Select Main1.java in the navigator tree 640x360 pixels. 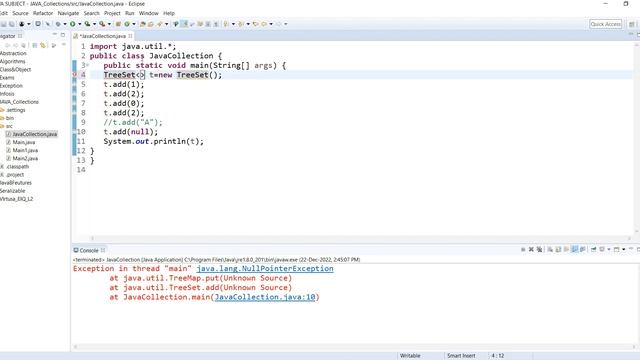point(22,150)
